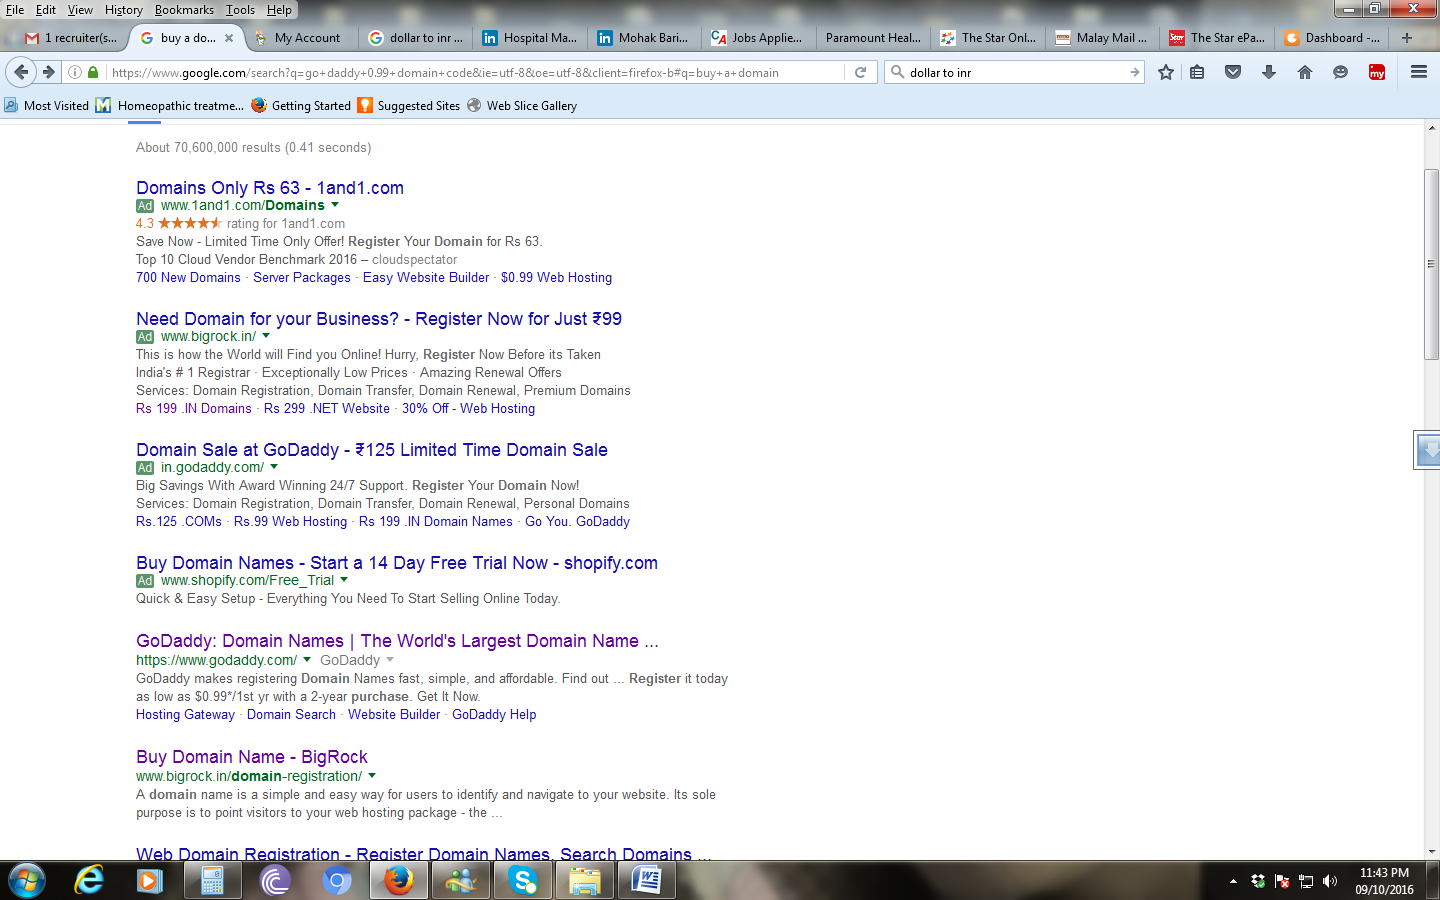Switch to the Hospital Ma... tab
The image size is (1440, 900).
coord(530,38)
